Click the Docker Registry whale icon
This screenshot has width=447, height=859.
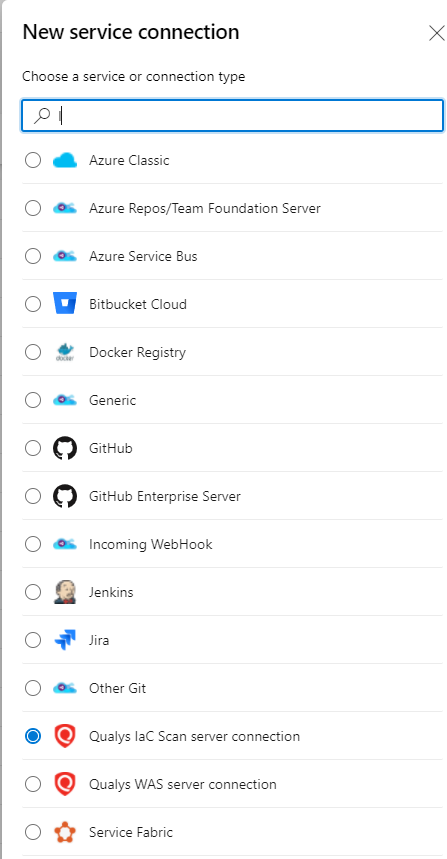pos(65,352)
